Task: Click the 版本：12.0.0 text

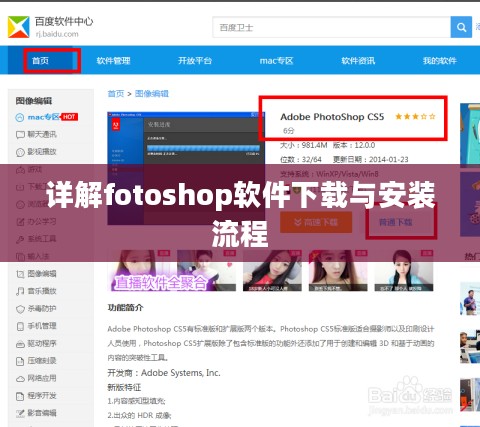Action: pyautogui.click(x=354, y=145)
